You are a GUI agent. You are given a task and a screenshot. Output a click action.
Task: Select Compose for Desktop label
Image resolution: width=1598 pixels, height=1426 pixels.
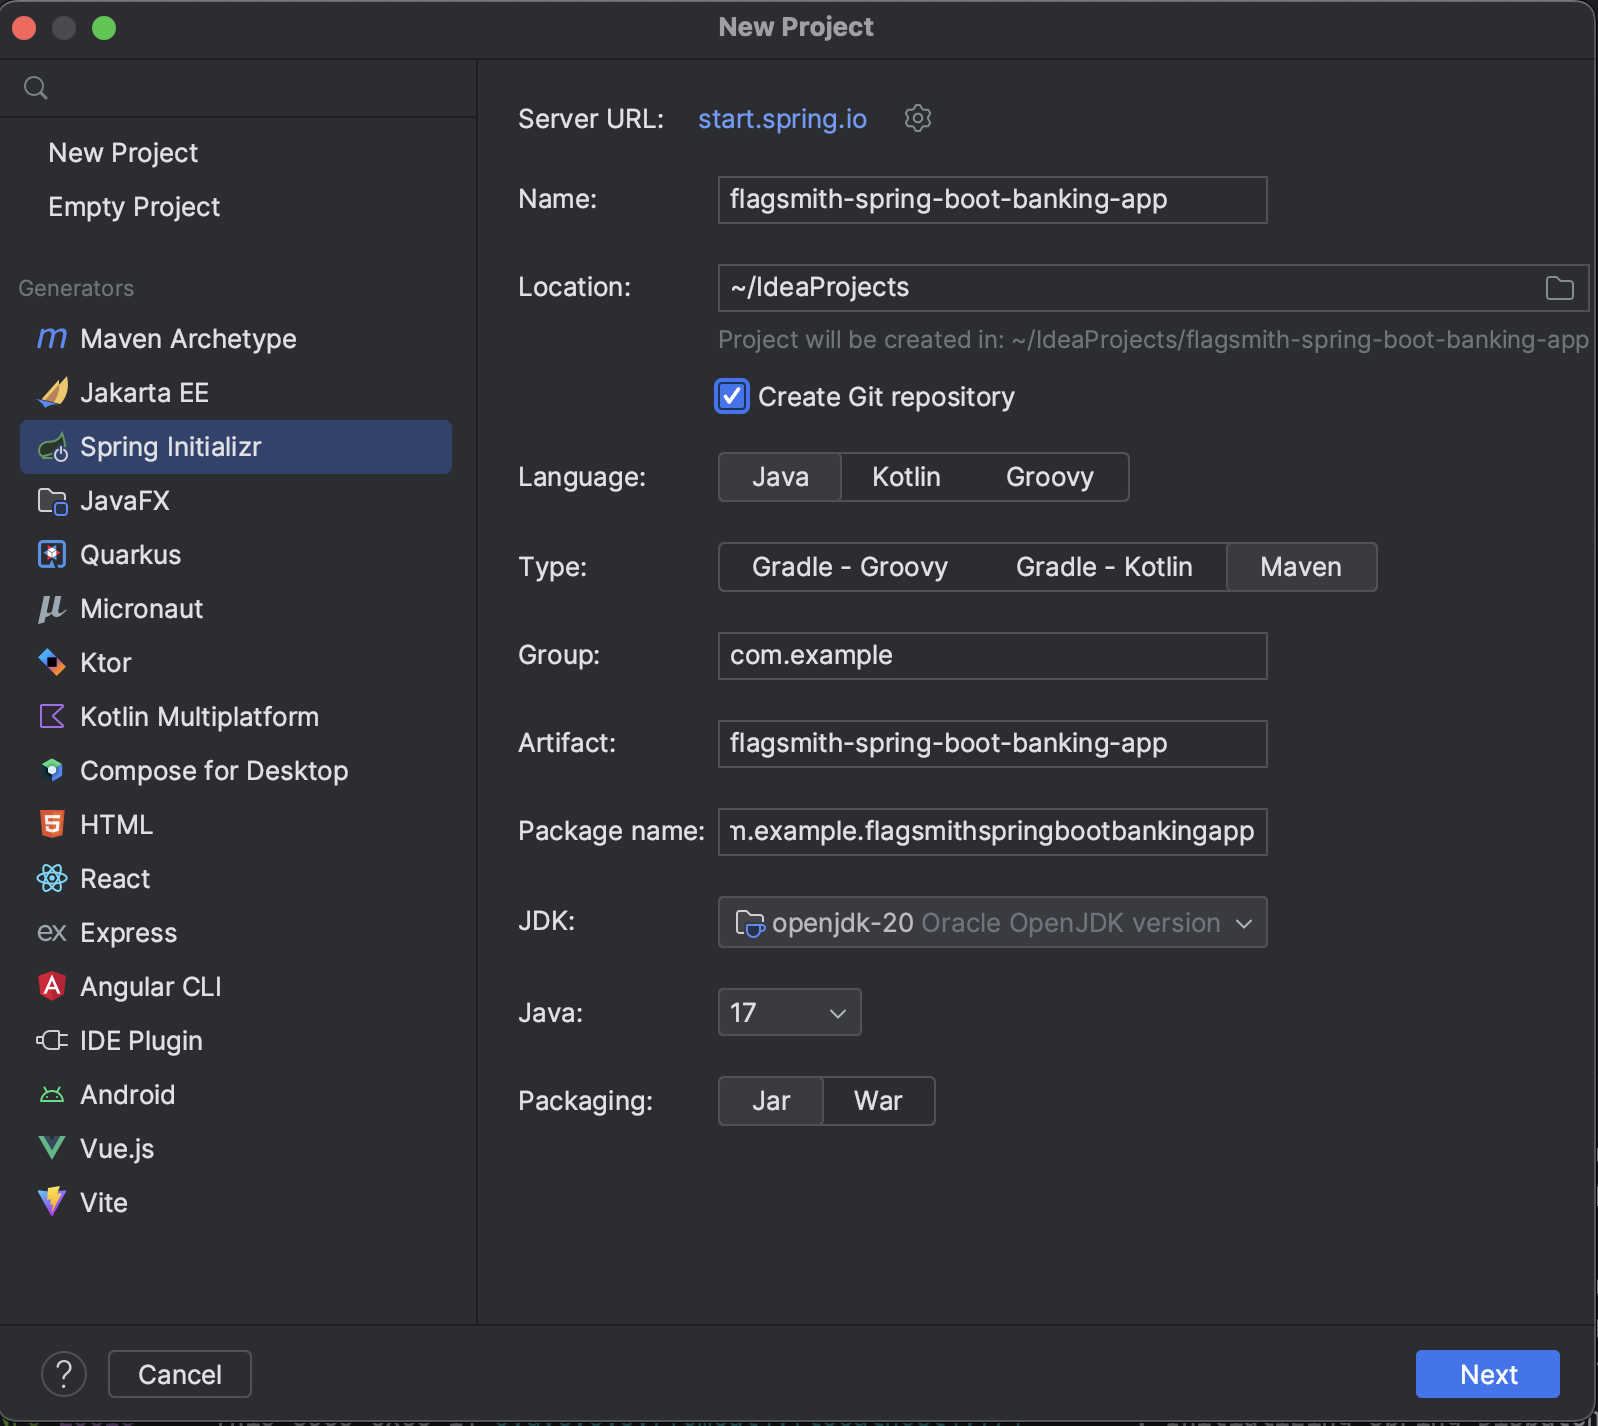(x=214, y=771)
